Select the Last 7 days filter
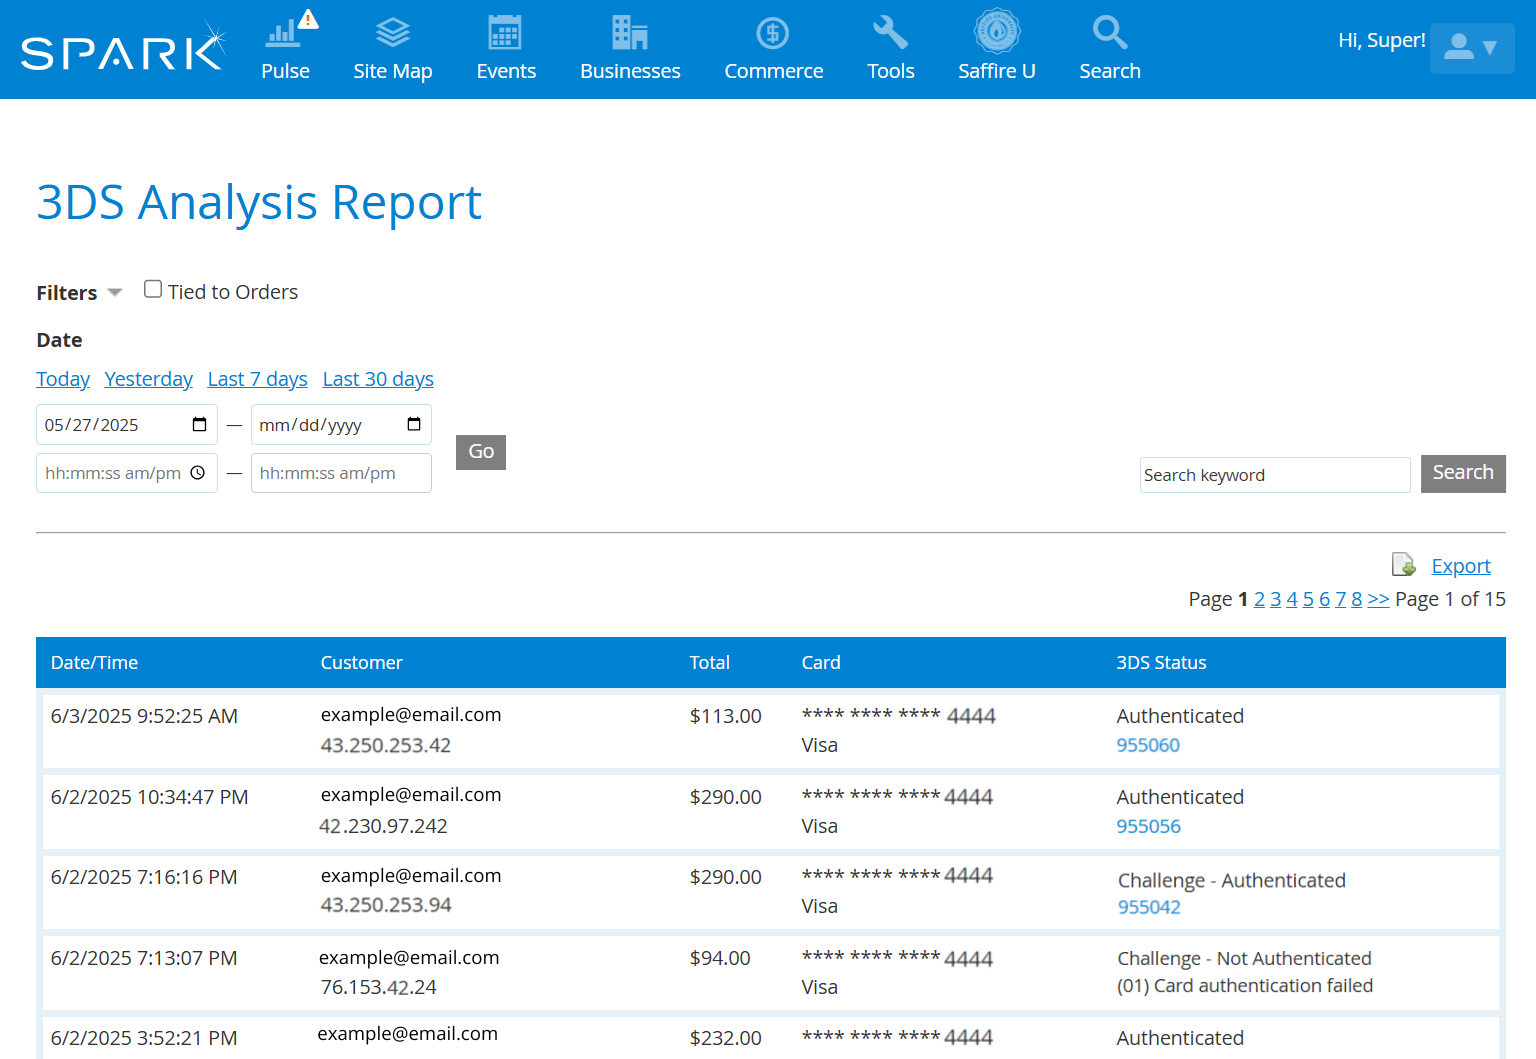This screenshot has height=1059, width=1536. (x=257, y=379)
